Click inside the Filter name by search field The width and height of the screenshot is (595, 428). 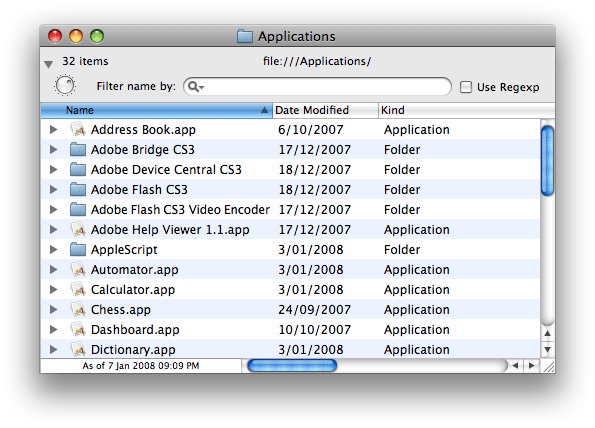317,87
